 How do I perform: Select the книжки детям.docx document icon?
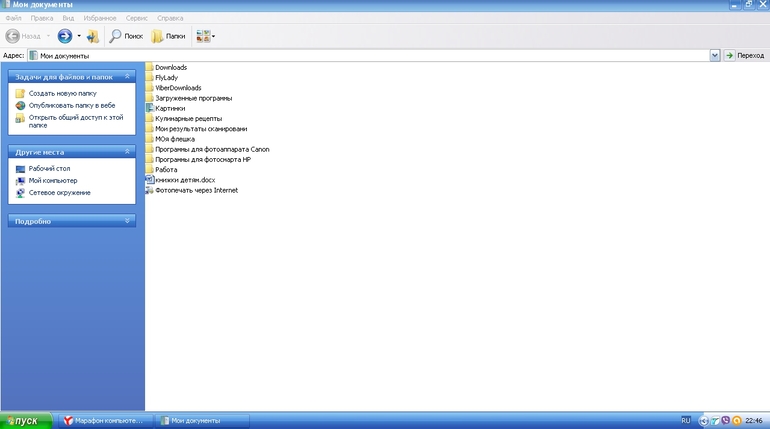tap(150, 179)
